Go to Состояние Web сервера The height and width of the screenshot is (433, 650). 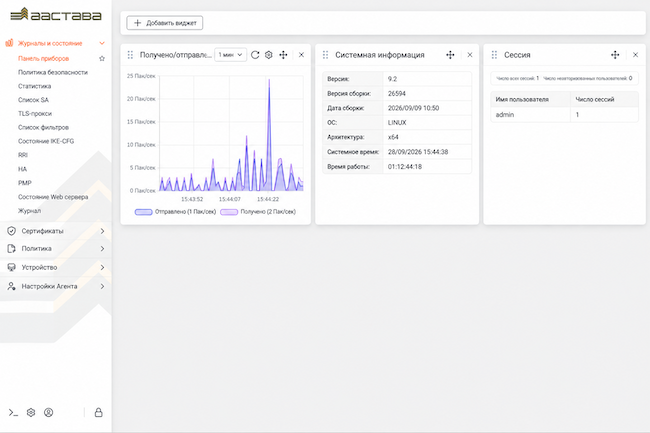[x=53, y=197]
